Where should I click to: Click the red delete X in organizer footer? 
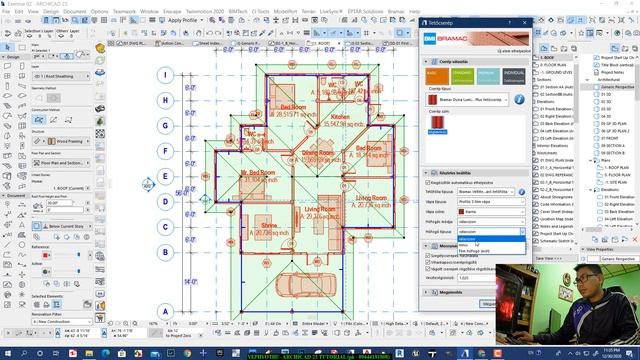coord(635,240)
